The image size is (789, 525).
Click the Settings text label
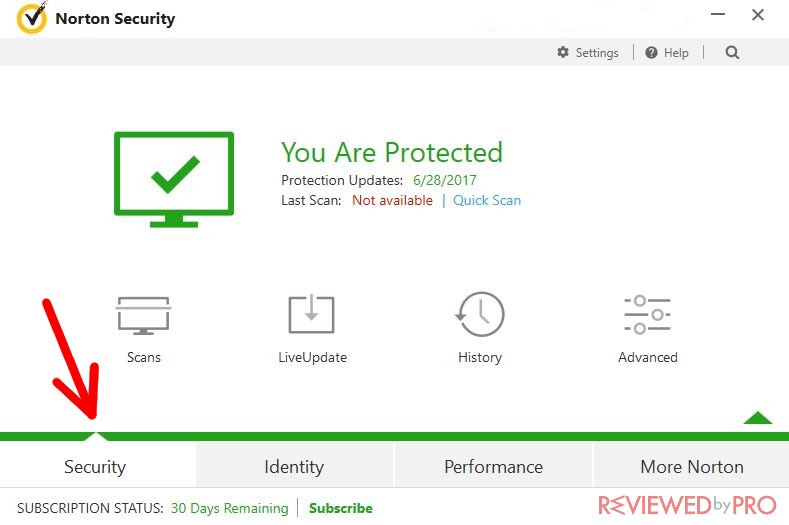[597, 53]
